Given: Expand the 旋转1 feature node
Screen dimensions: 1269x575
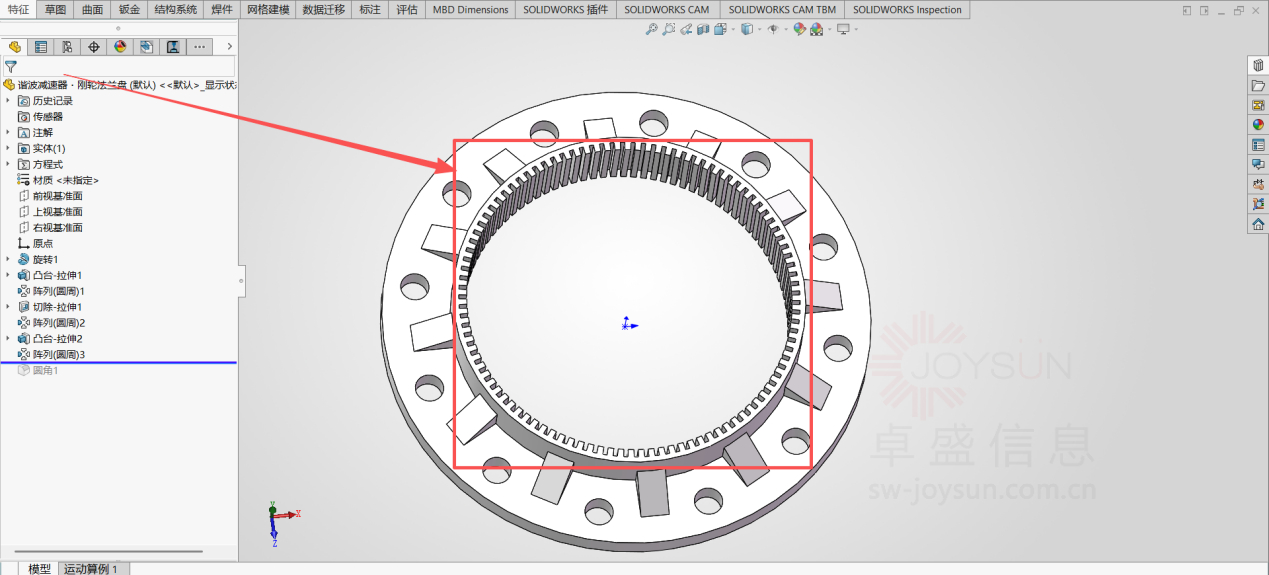Looking at the screenshot, I should 8,259.
